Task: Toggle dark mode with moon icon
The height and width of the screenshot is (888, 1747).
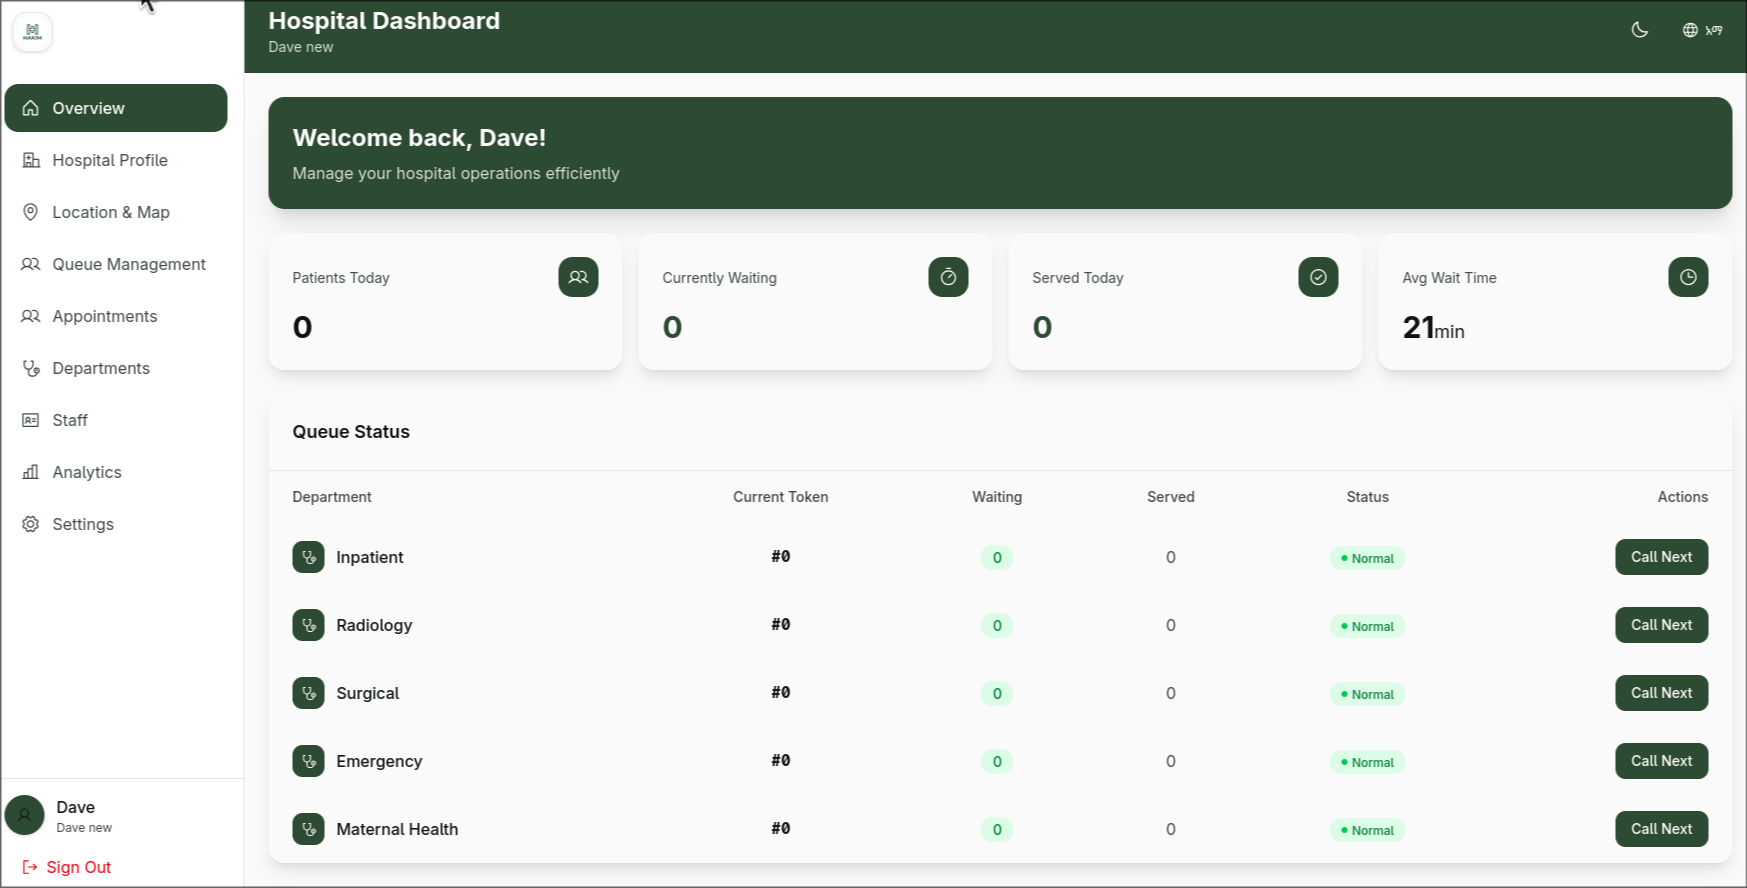Action: click(1639, 30)
